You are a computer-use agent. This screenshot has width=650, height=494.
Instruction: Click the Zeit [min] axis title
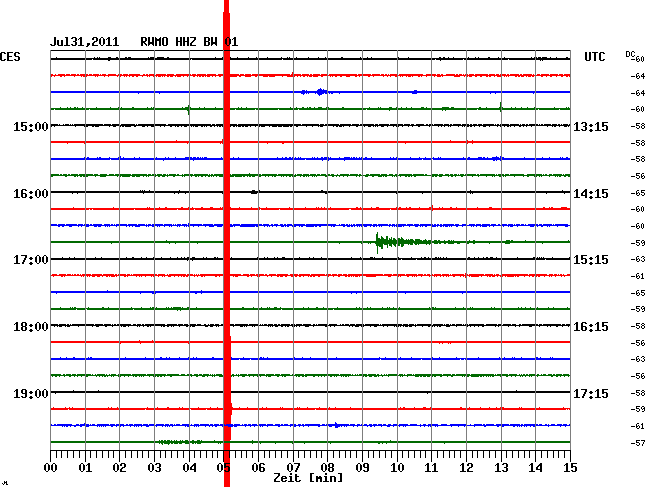tap(308, 478)
